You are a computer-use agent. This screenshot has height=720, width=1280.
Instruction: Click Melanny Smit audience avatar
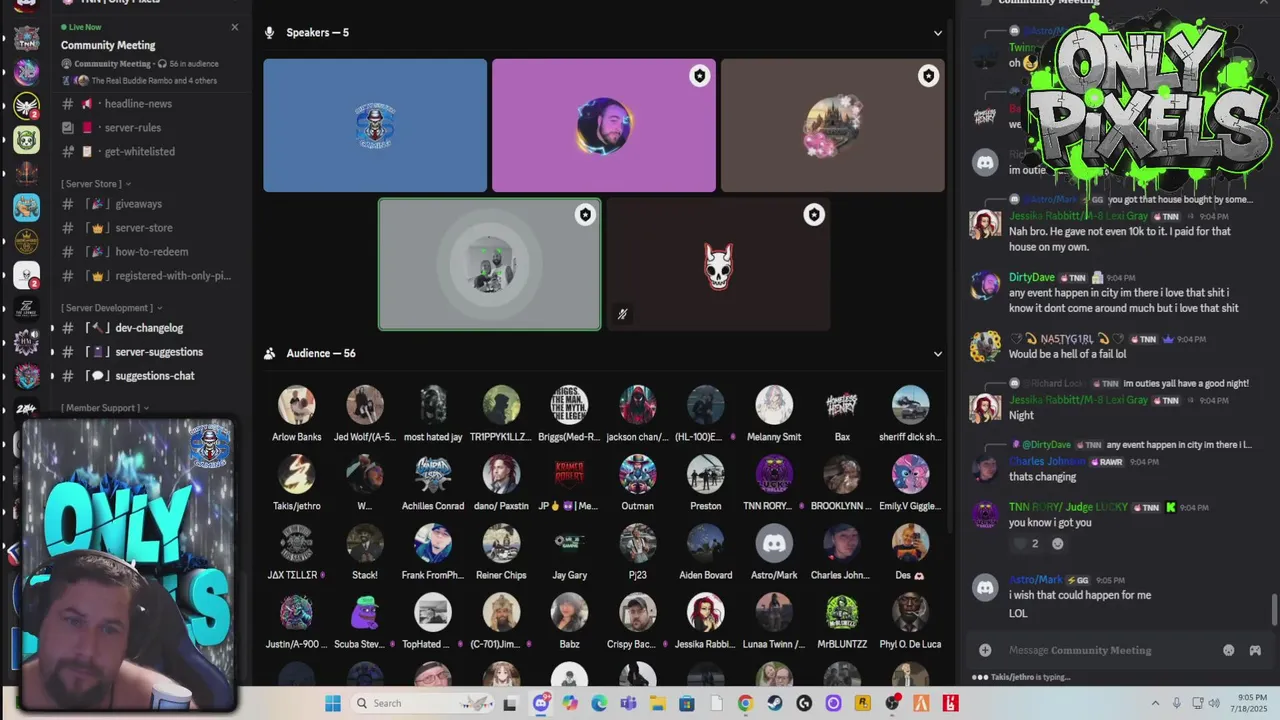point(774,405)
